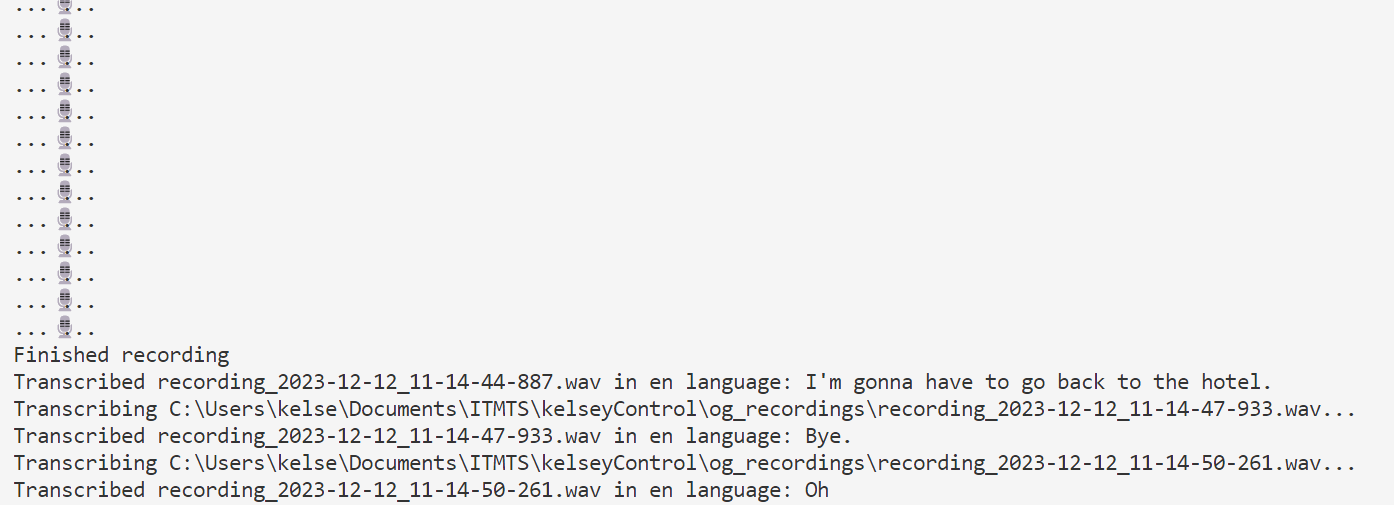
Task: Click the last microphone icon above Finished recording
Action: 64,327
